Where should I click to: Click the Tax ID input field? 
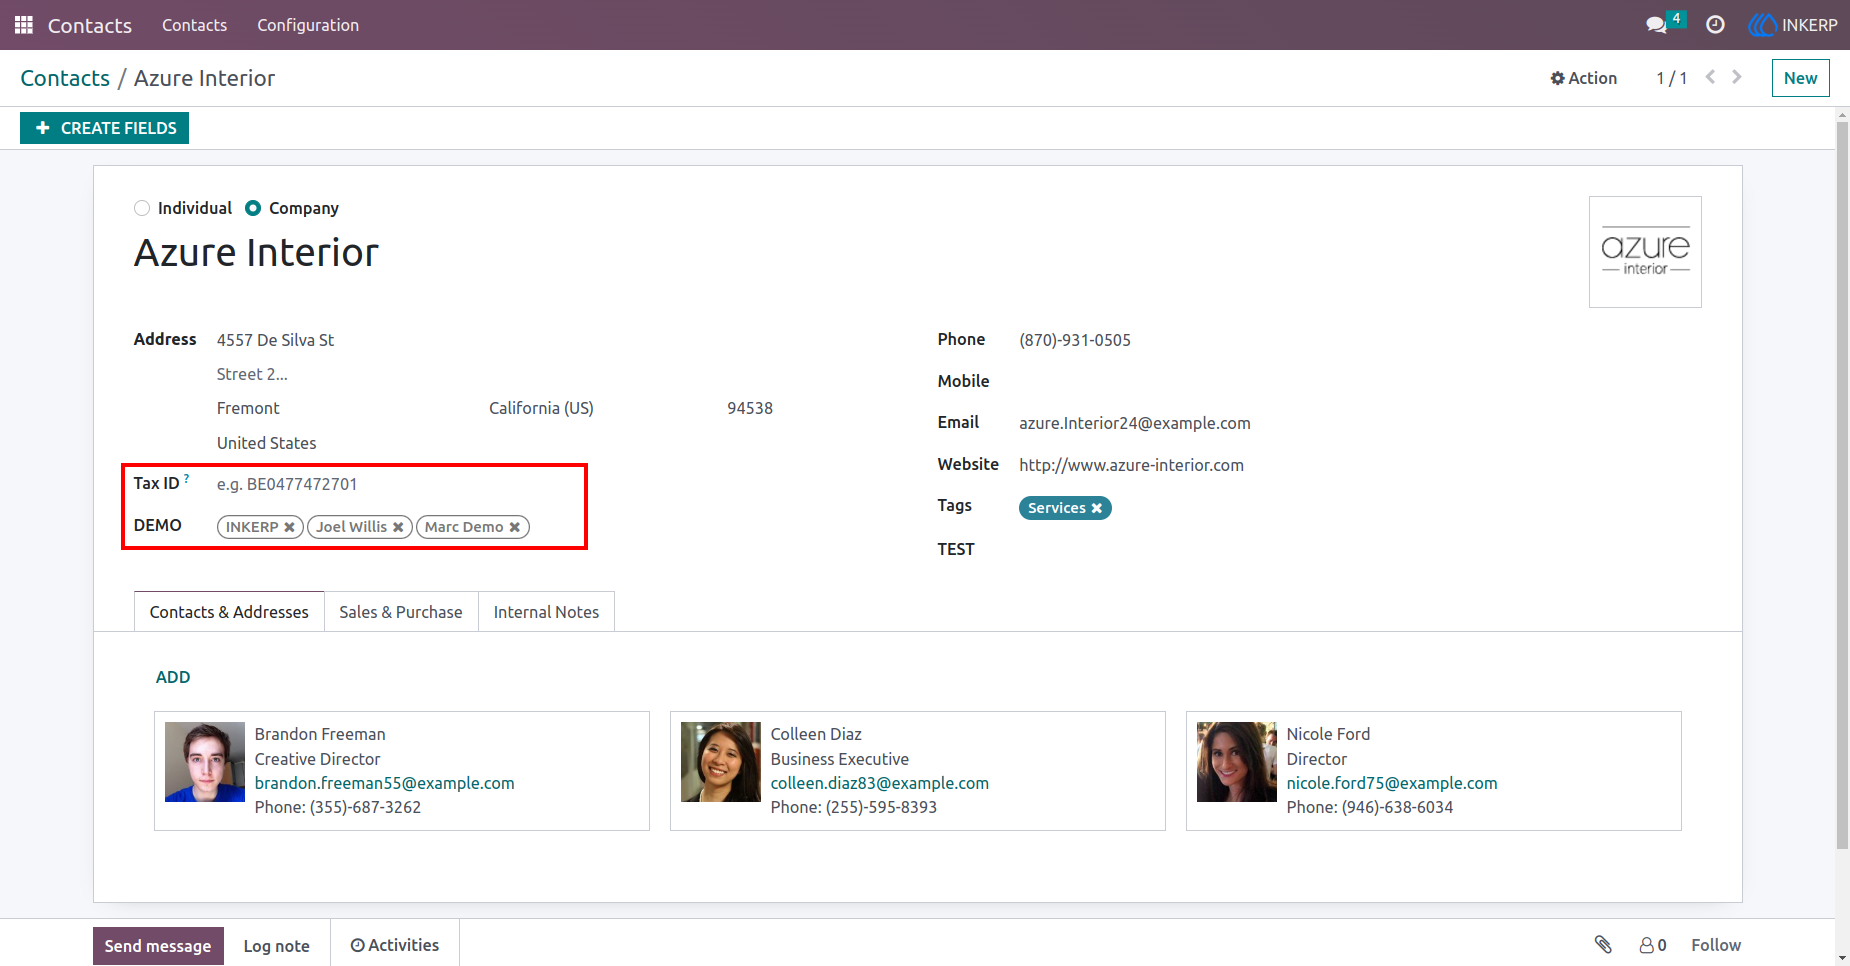pos(397,484)
